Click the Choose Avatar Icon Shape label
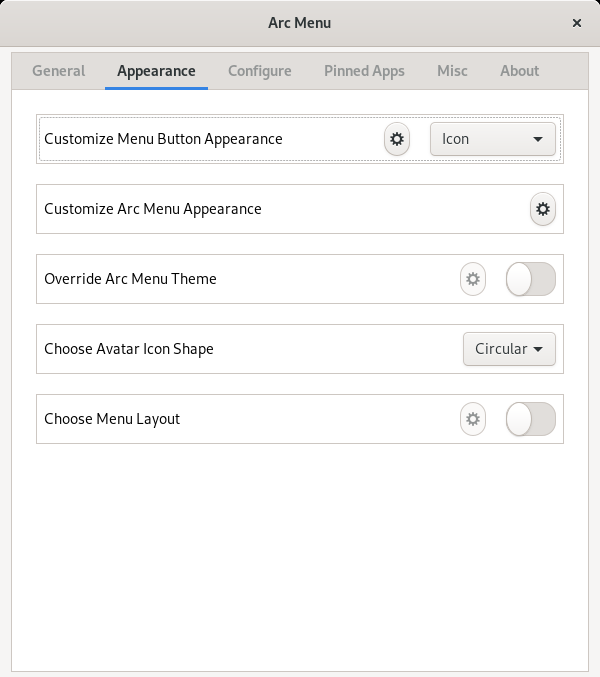This screenshot has width=600, height=677. click(129, 349)
